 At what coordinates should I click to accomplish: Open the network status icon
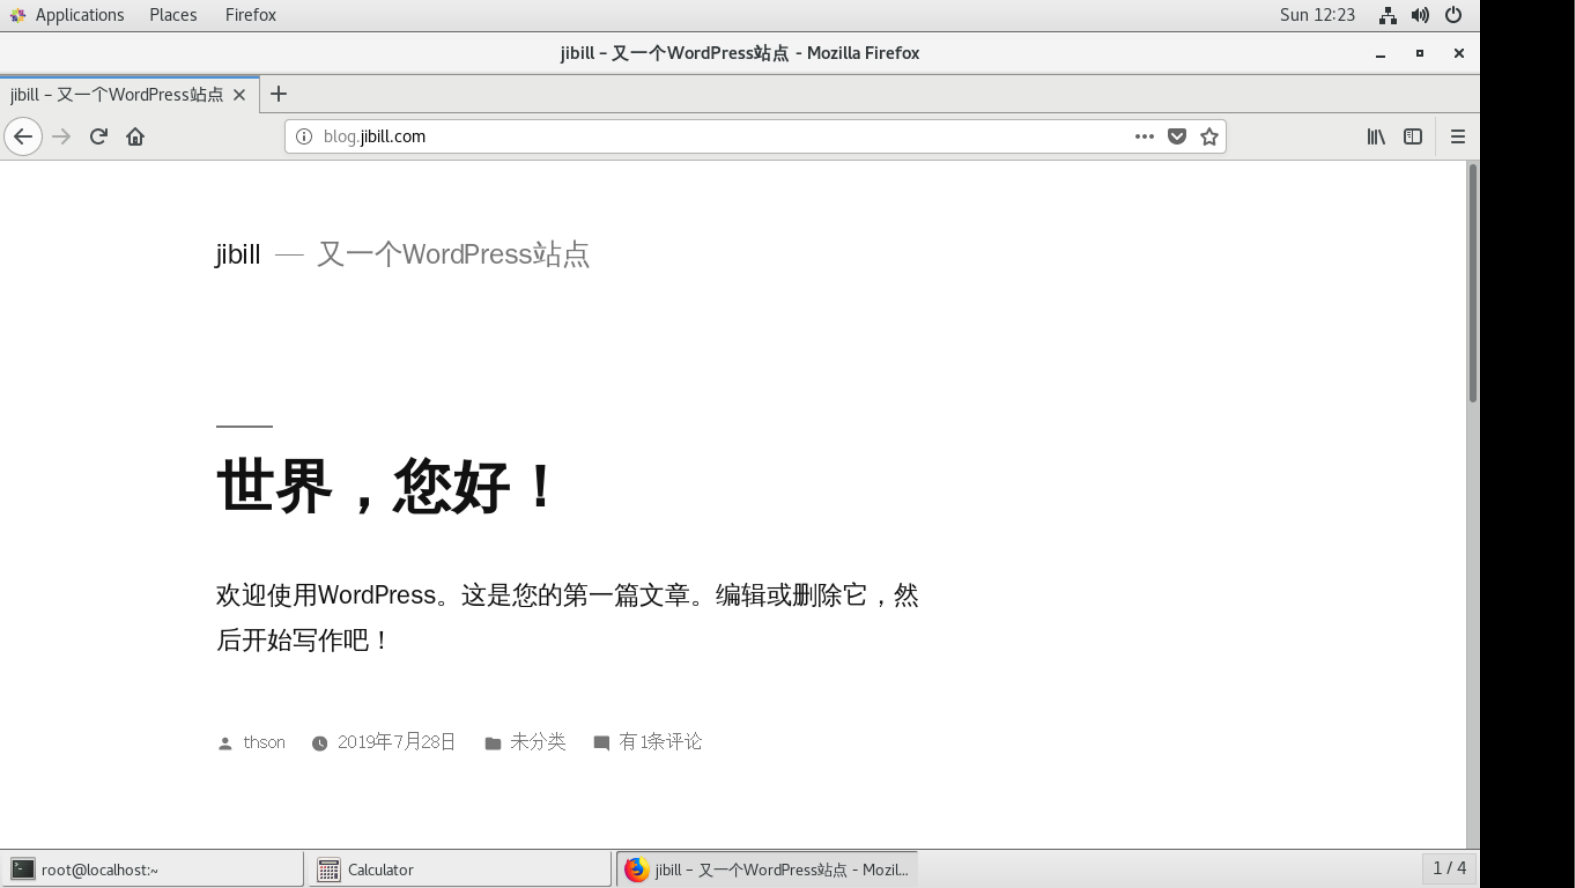1388,15
